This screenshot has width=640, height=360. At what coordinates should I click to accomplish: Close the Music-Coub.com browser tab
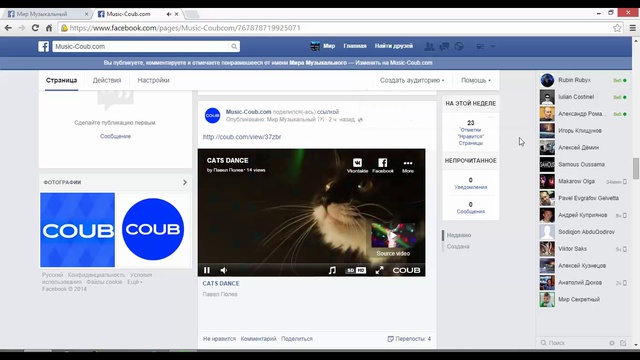pyautogui.click(x=177, y=14)
